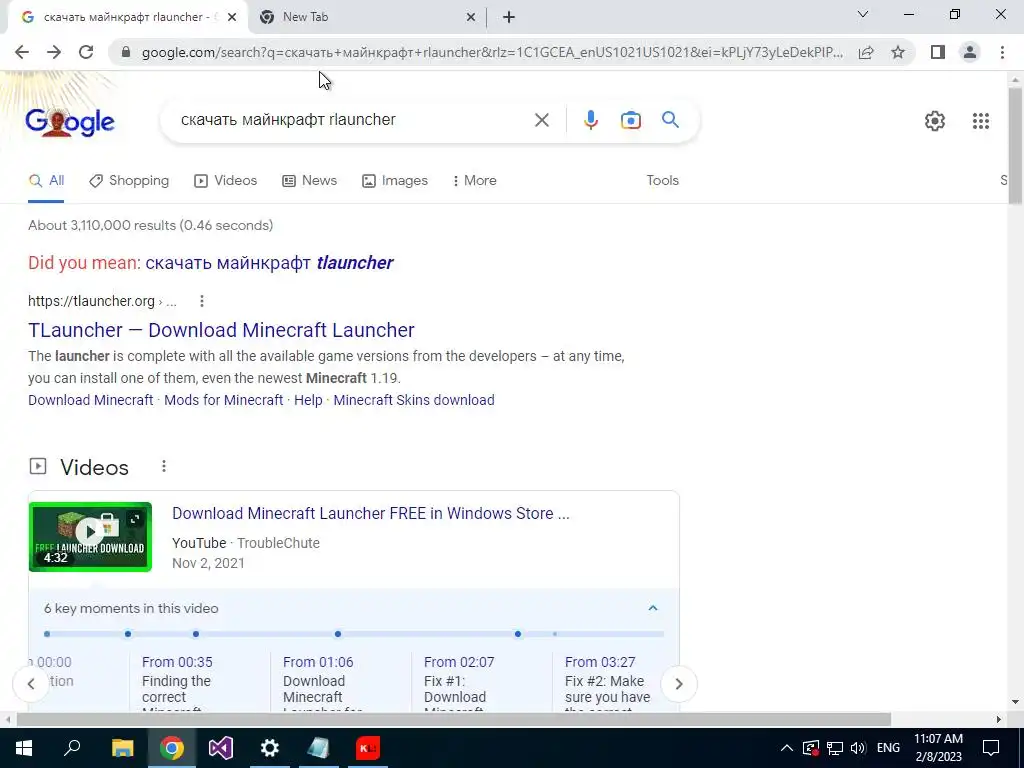Open the tab search chevron in title bar
The image size is (1024, 768).
(863, 14)
